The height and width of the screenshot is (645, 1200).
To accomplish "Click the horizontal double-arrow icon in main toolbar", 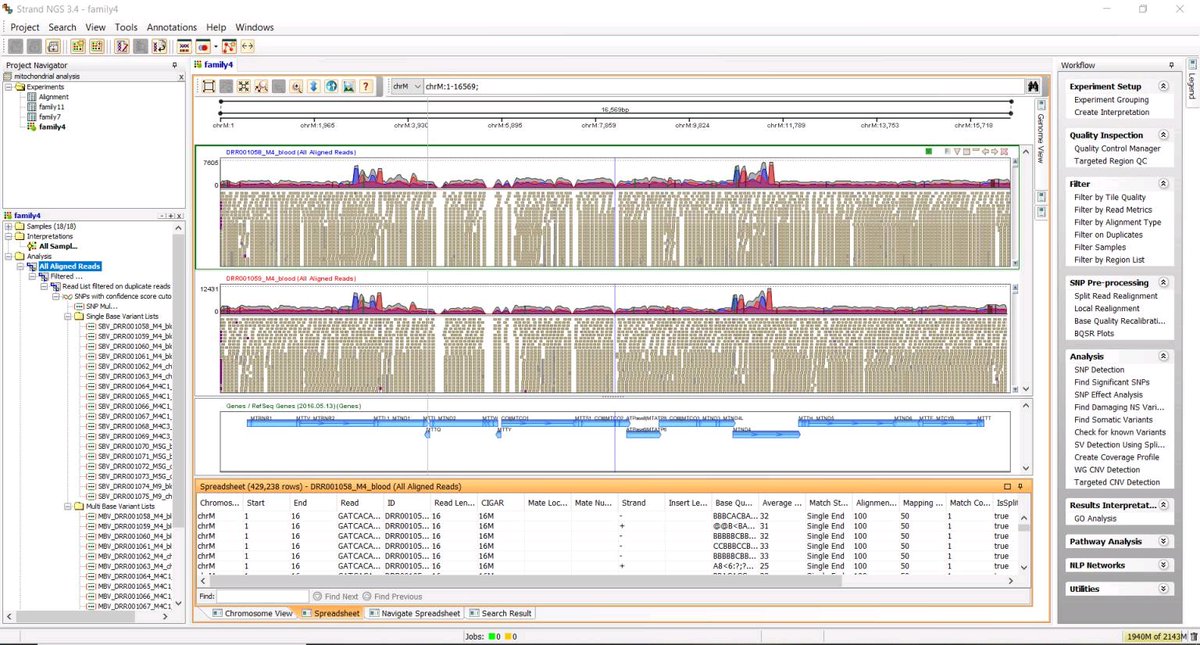I will click(246, 46).
